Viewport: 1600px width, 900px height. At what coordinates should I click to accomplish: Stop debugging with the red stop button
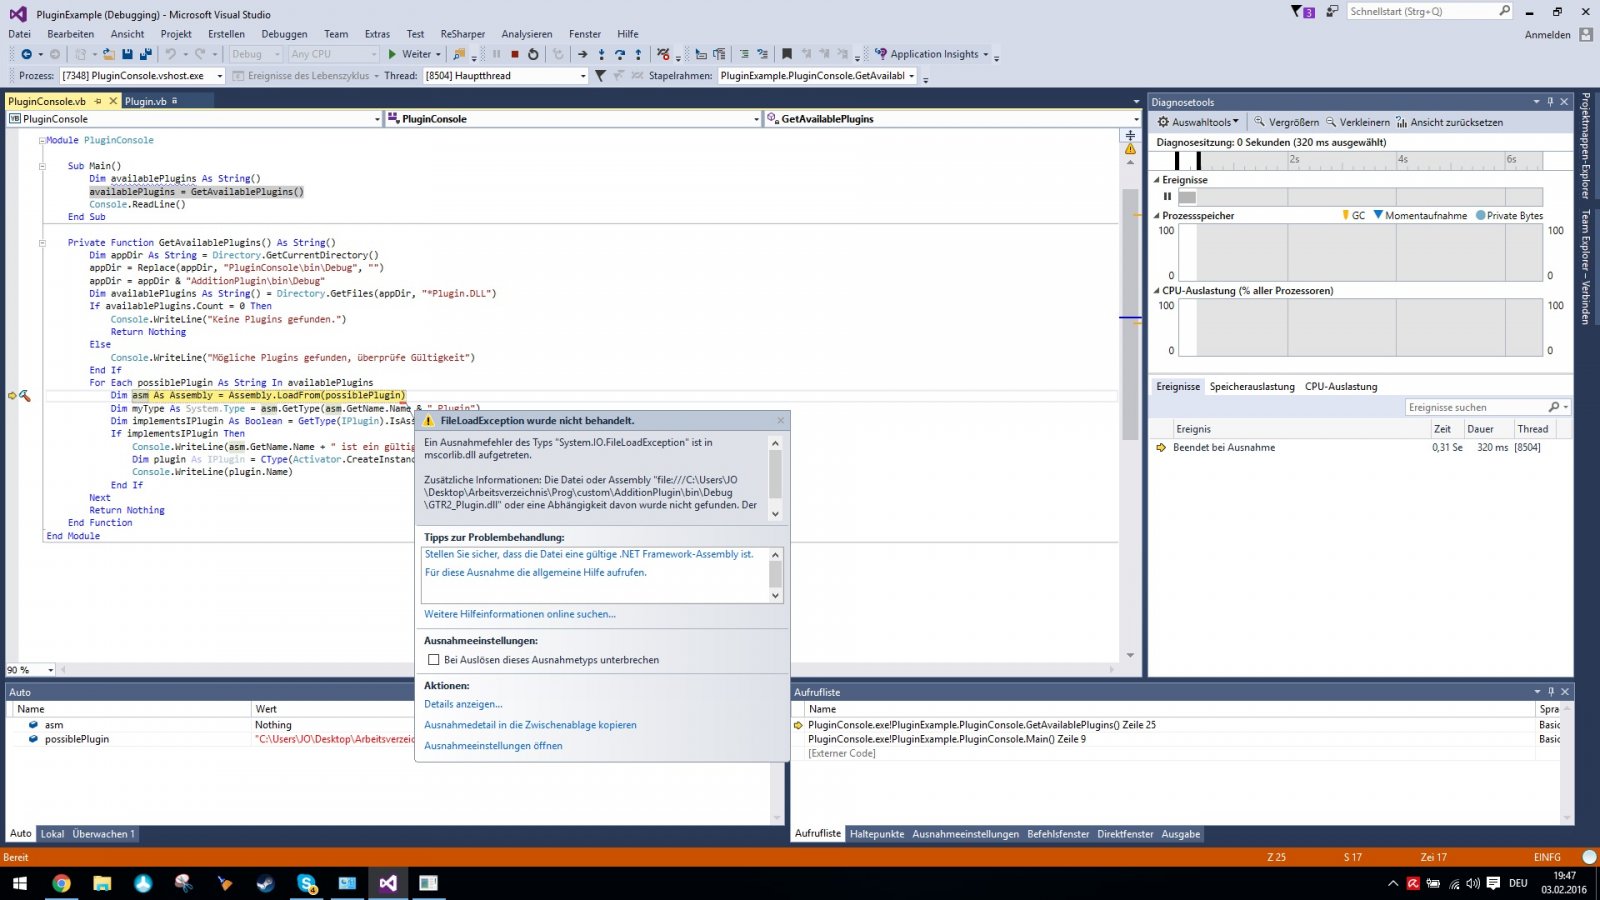click(514, 54)
